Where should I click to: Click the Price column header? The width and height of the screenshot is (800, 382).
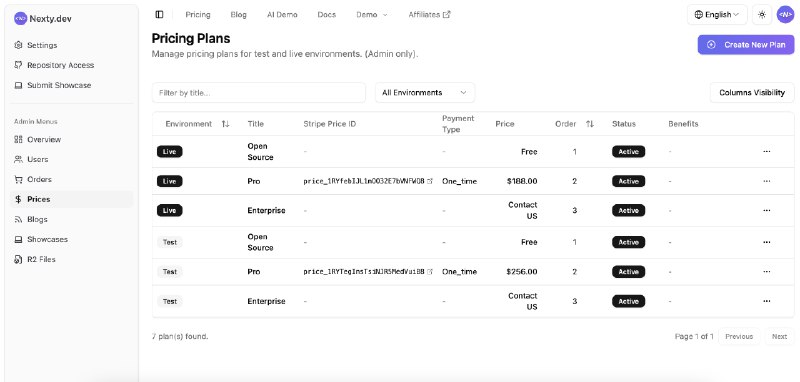tap(505, 124)
